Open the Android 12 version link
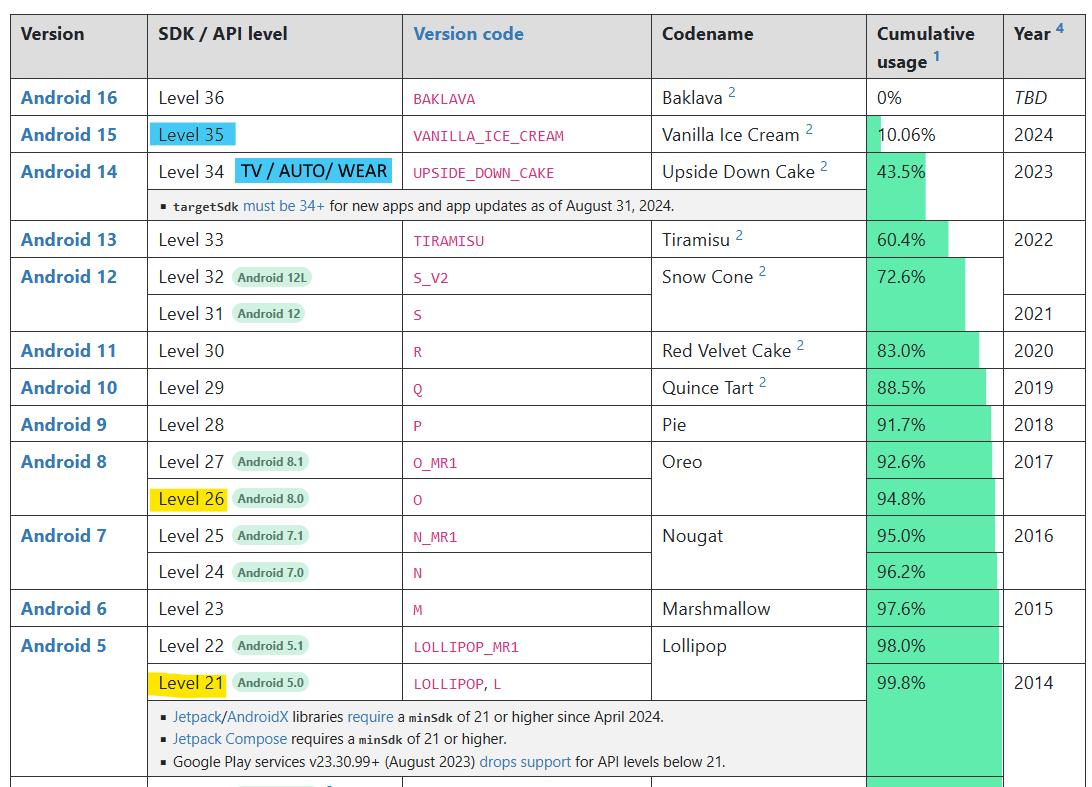 [x=69, y=276]
